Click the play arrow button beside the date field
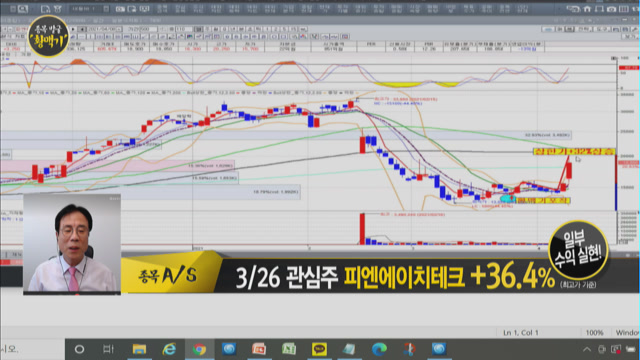Viewport: 640px width, 360px height. [x=73, y=29]
